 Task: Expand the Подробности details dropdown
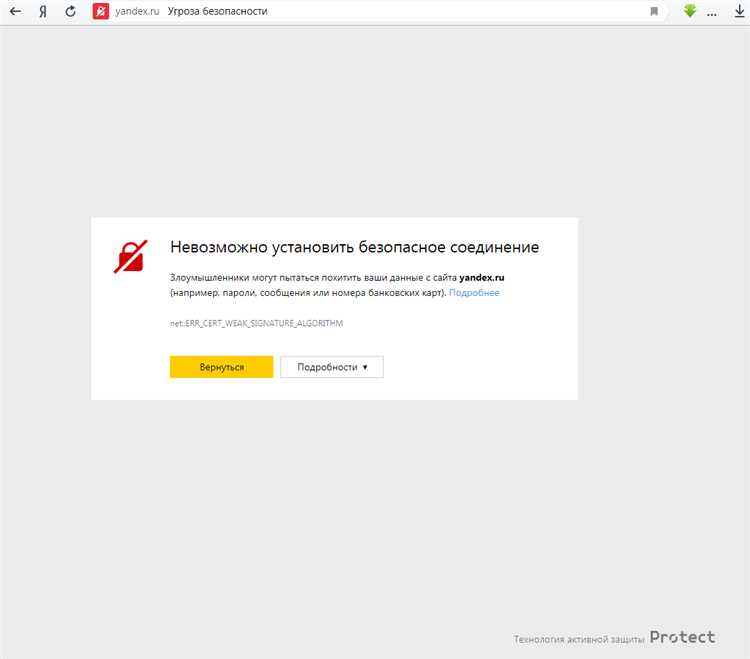(331, 367)
